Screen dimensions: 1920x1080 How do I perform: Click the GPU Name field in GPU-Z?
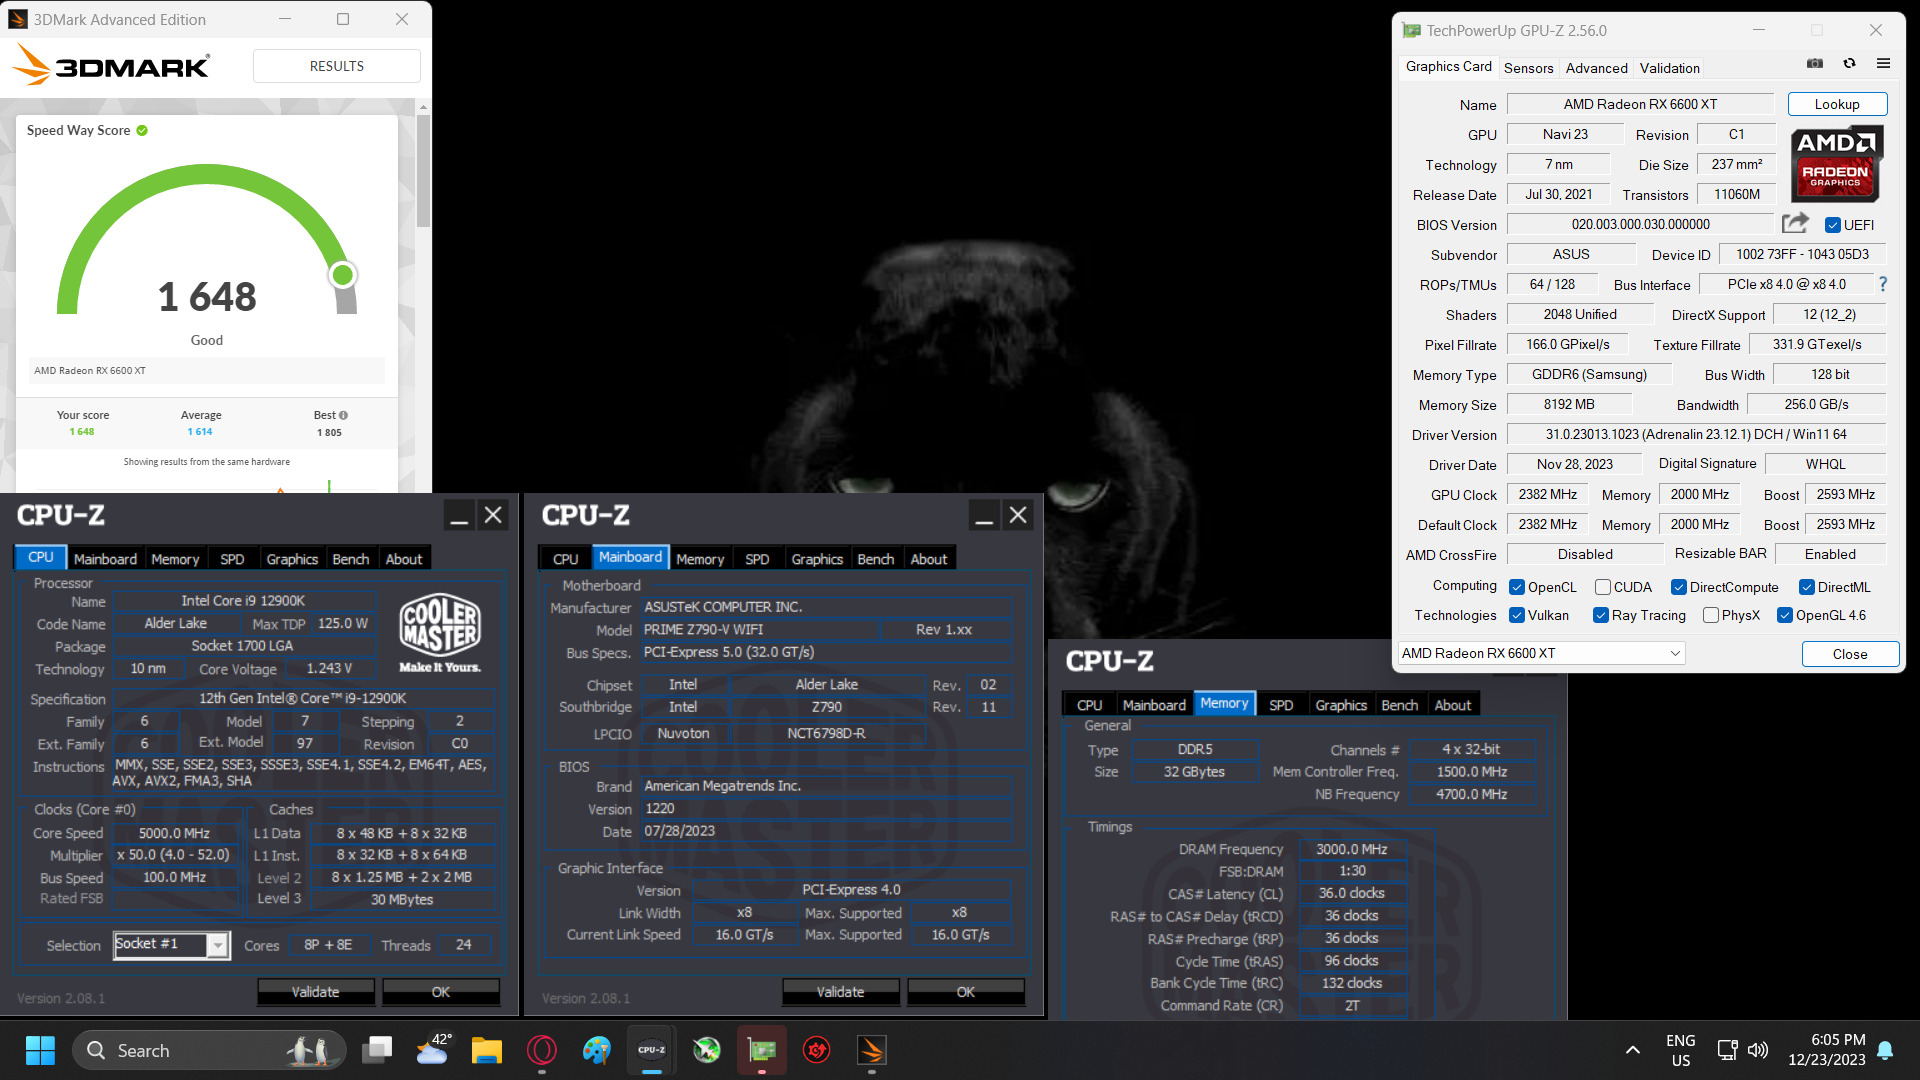point(1640,104)
